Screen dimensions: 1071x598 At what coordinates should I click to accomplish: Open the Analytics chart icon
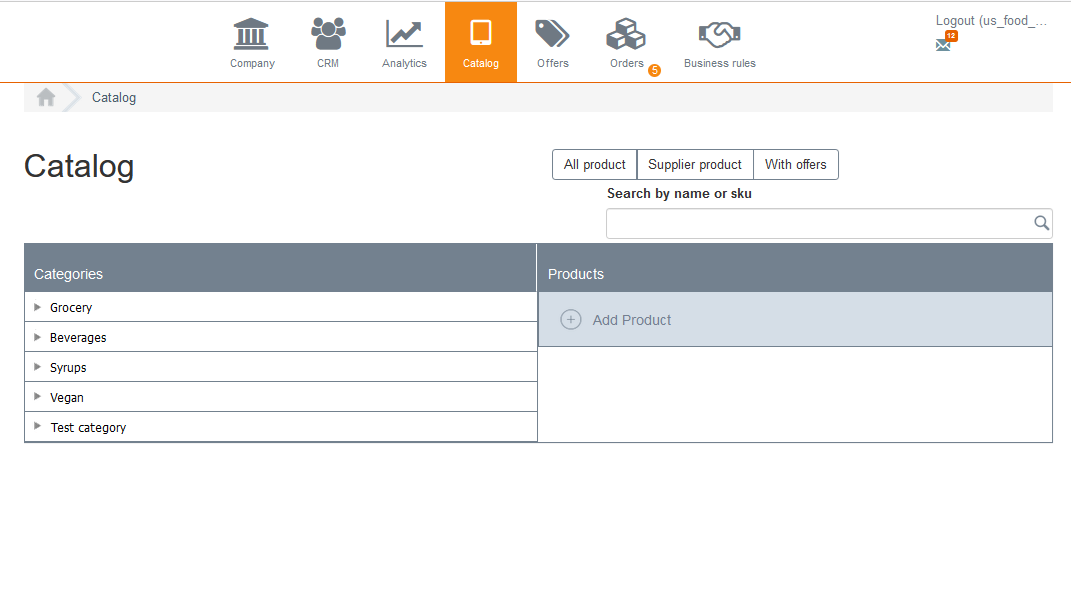[x=404, y=34]
